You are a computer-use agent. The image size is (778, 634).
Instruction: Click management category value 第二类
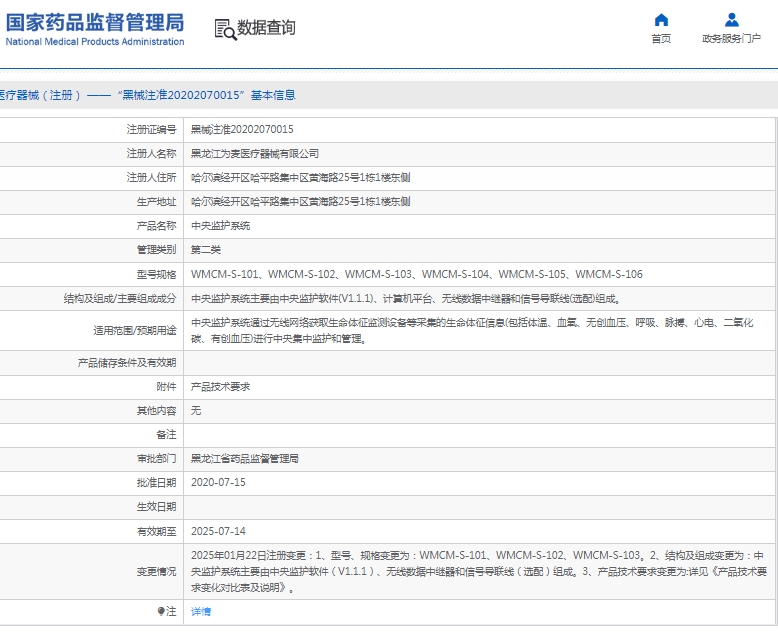[205, 250]
